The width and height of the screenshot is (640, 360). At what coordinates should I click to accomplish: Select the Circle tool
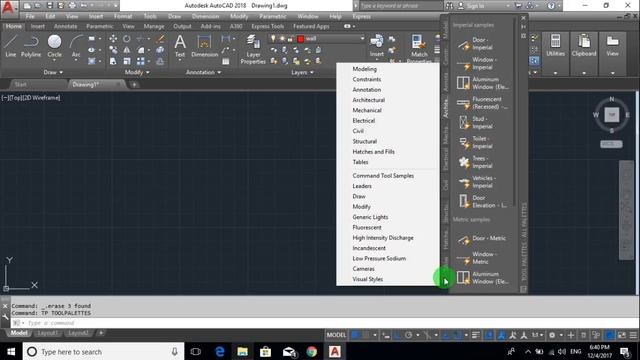pyautogui.click(x=54, y=46)
